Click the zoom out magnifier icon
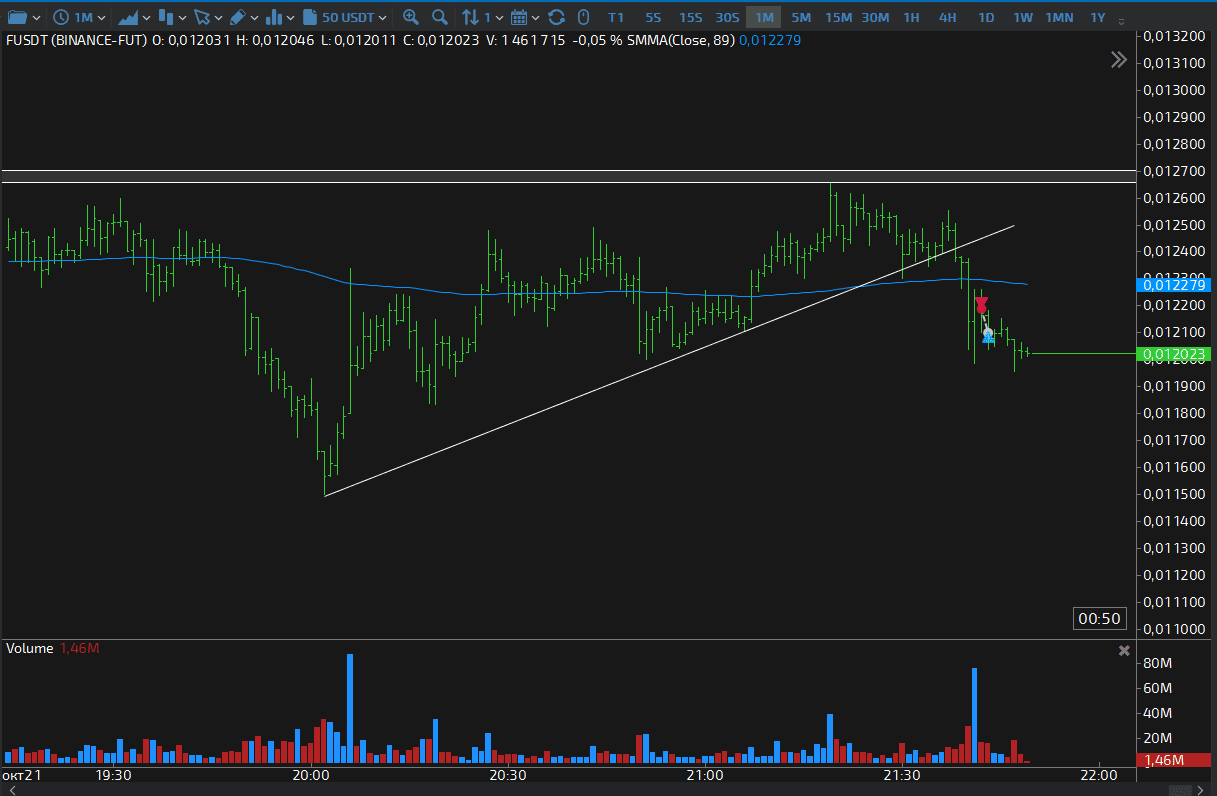Viewport: 1217px width, 796px height. tap(439, 17)
